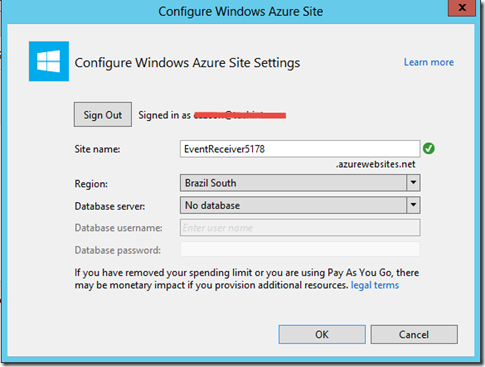Click the Site name label

[x=97, y=149]
